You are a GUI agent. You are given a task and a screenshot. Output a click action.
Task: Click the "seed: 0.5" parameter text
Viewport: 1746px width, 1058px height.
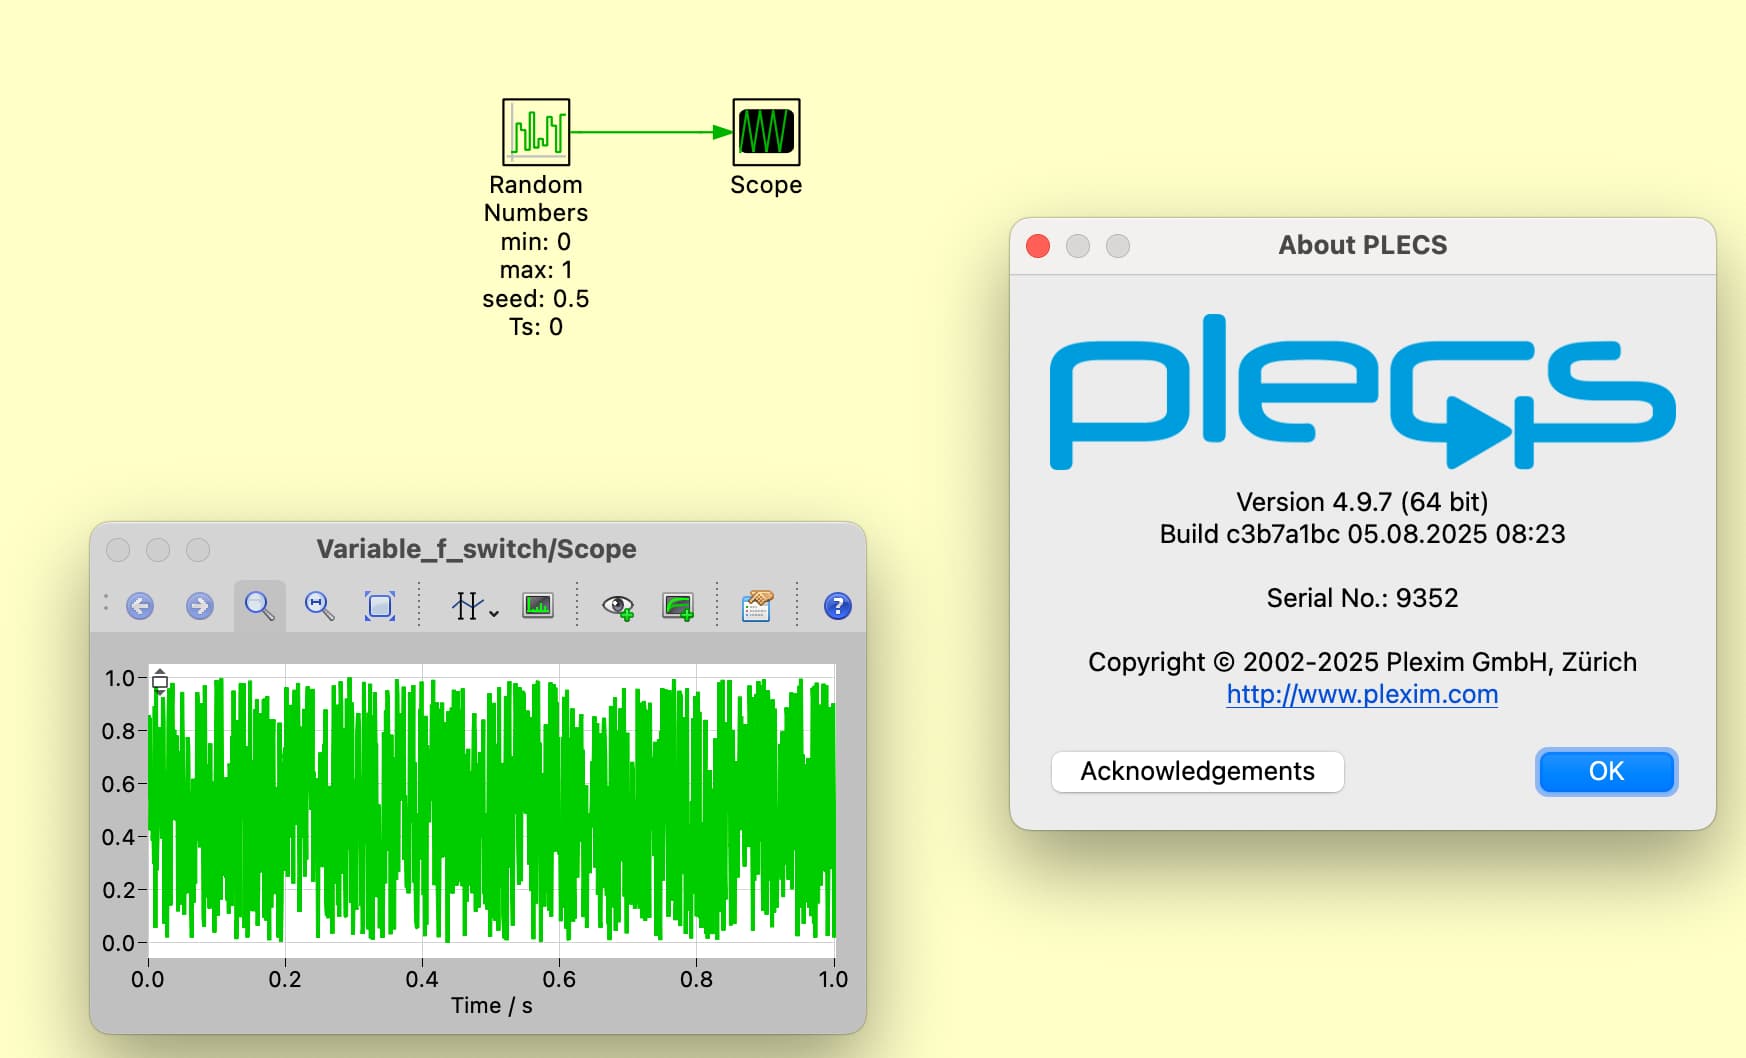click(536, 299)
